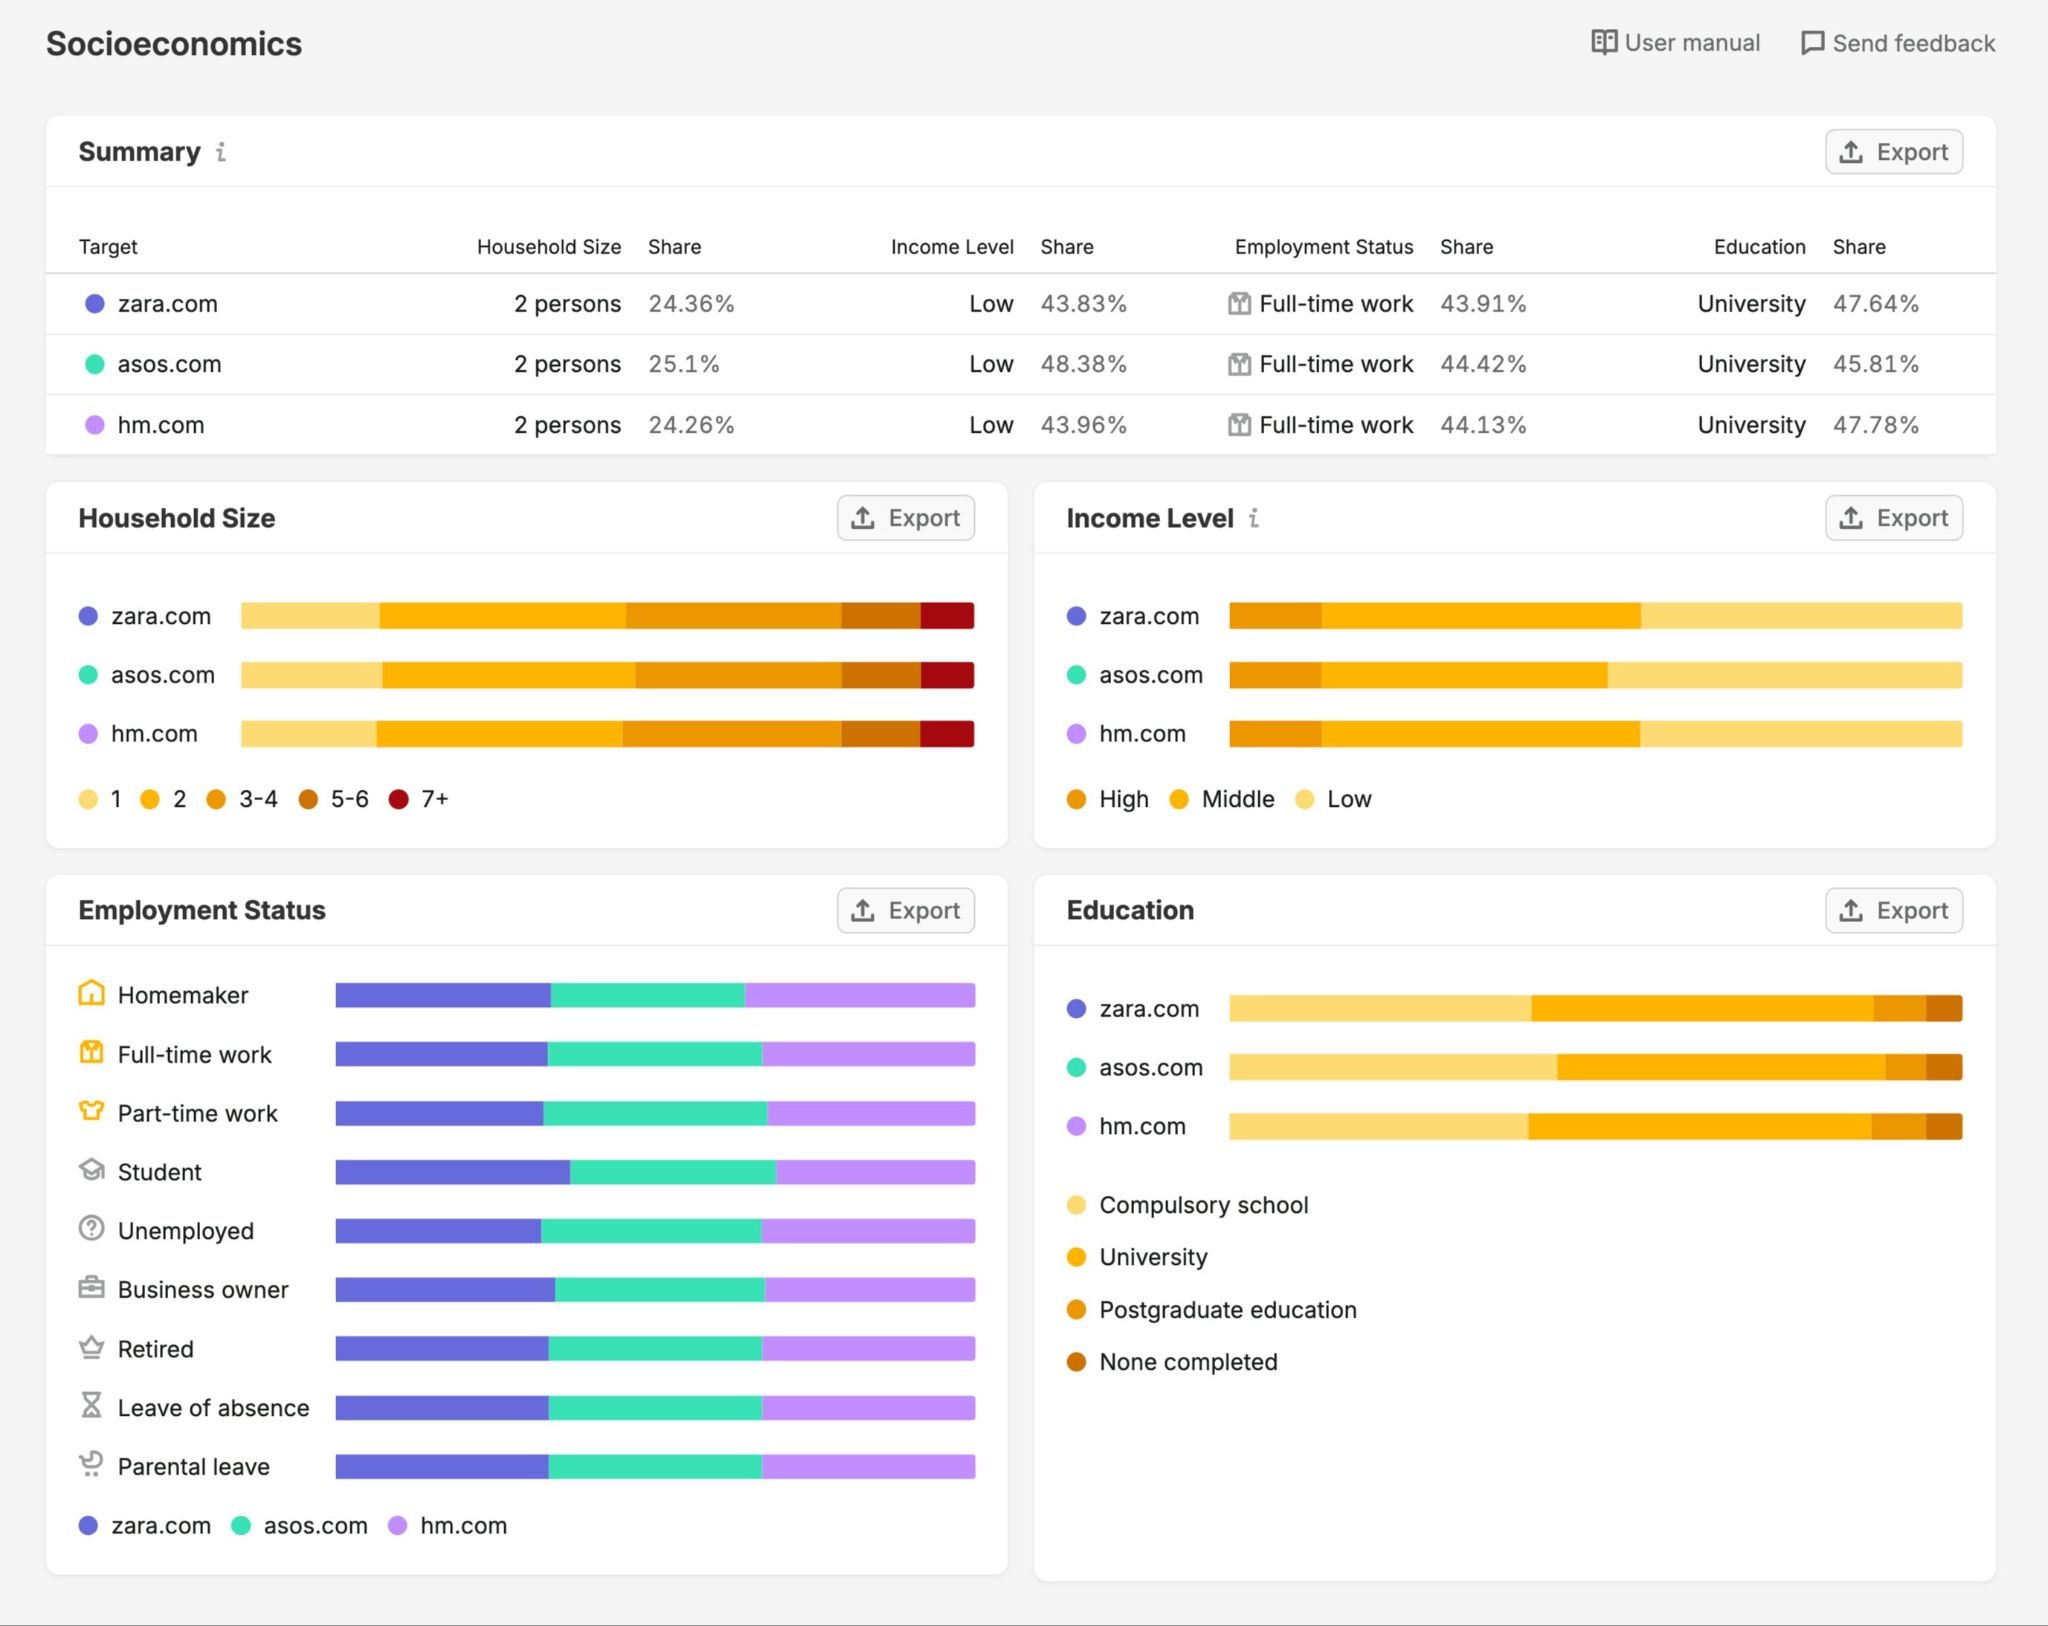This screenshot has width=2048, height=1626.
Task: Click the zara.com bar in Household Size chart
Action: (x=608, y=616)
